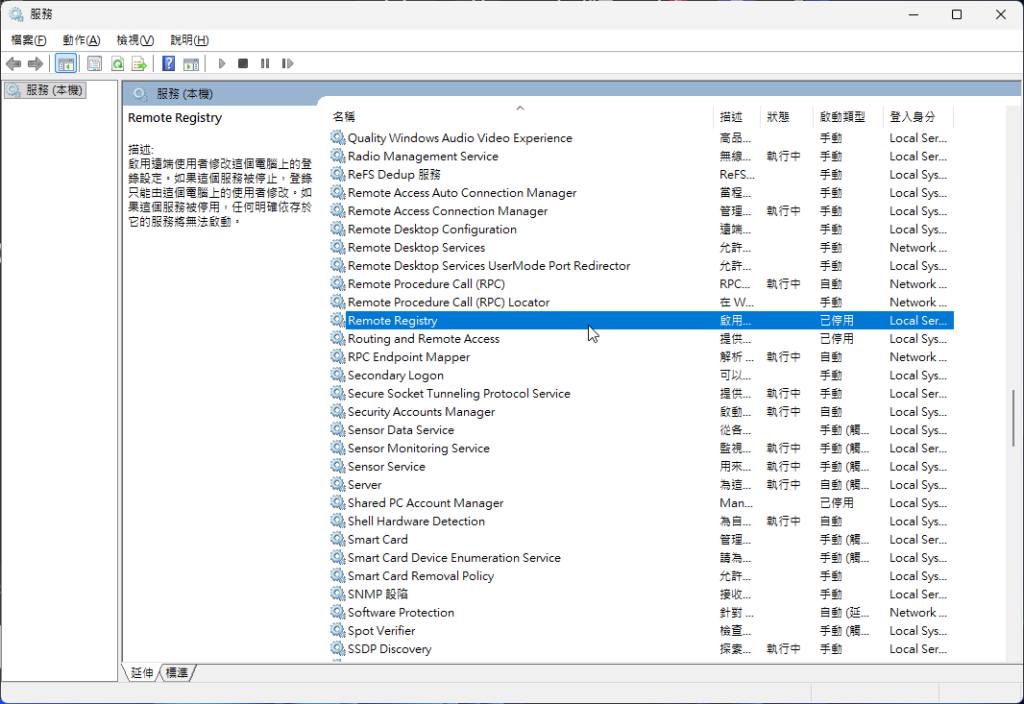This screenshot has height=704, width=1024.
Task: Toggle the show/hide action pane button
Action: 190,64
